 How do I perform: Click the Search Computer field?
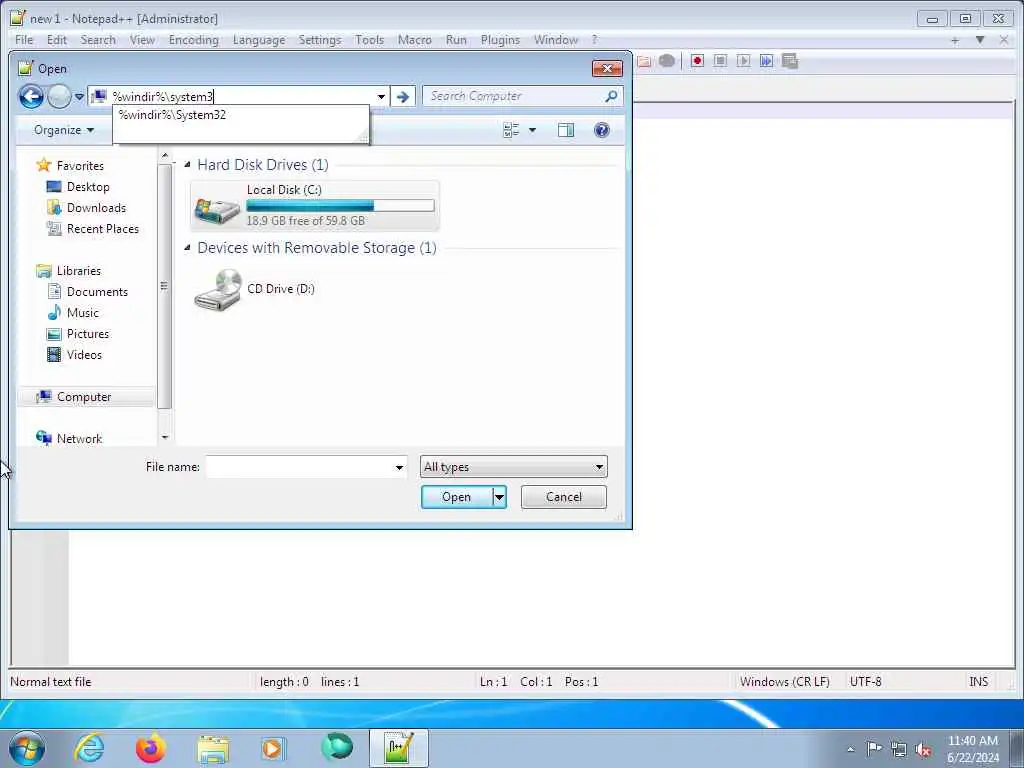[x=516, y=96]
